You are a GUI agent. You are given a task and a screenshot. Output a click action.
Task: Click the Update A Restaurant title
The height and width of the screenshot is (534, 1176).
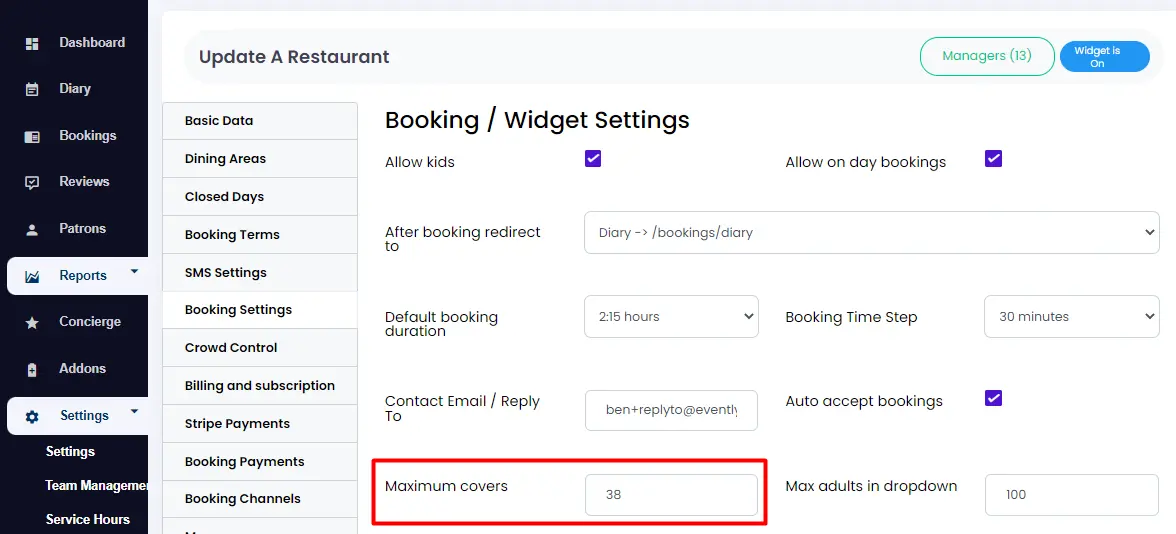tap(294, 57)
